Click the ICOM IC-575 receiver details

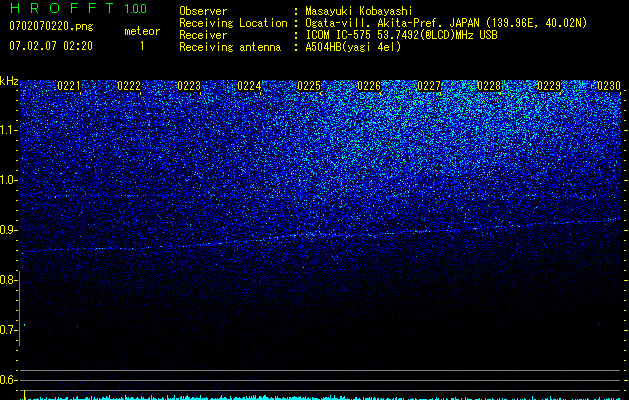pos(401,35)
